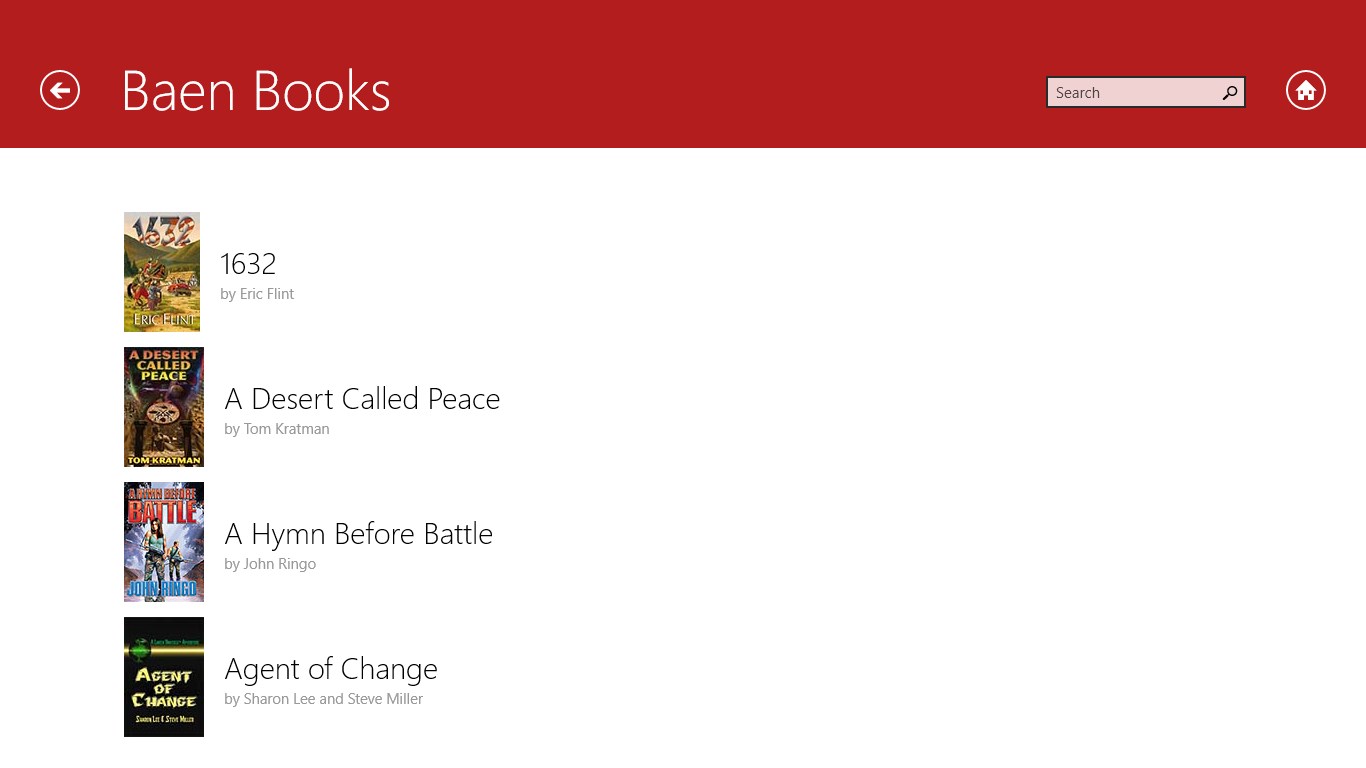This screenshot has height=768, width=1366.
Task: Select the A Hymn Before Battle cover
Action: pyautogui.click(x=164, y=542)
